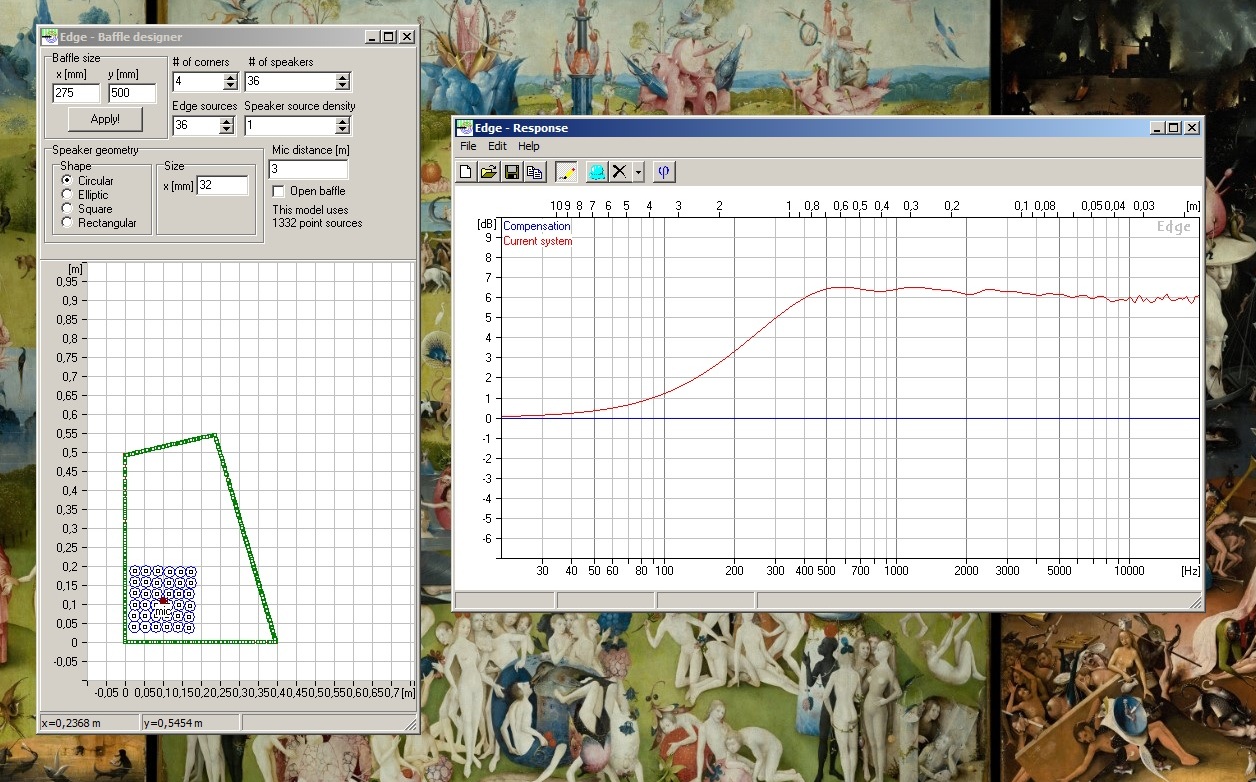This screenshot has height=782, width=1256.
Task: Click the Baffle designer title bar icon
Action: 50,37
